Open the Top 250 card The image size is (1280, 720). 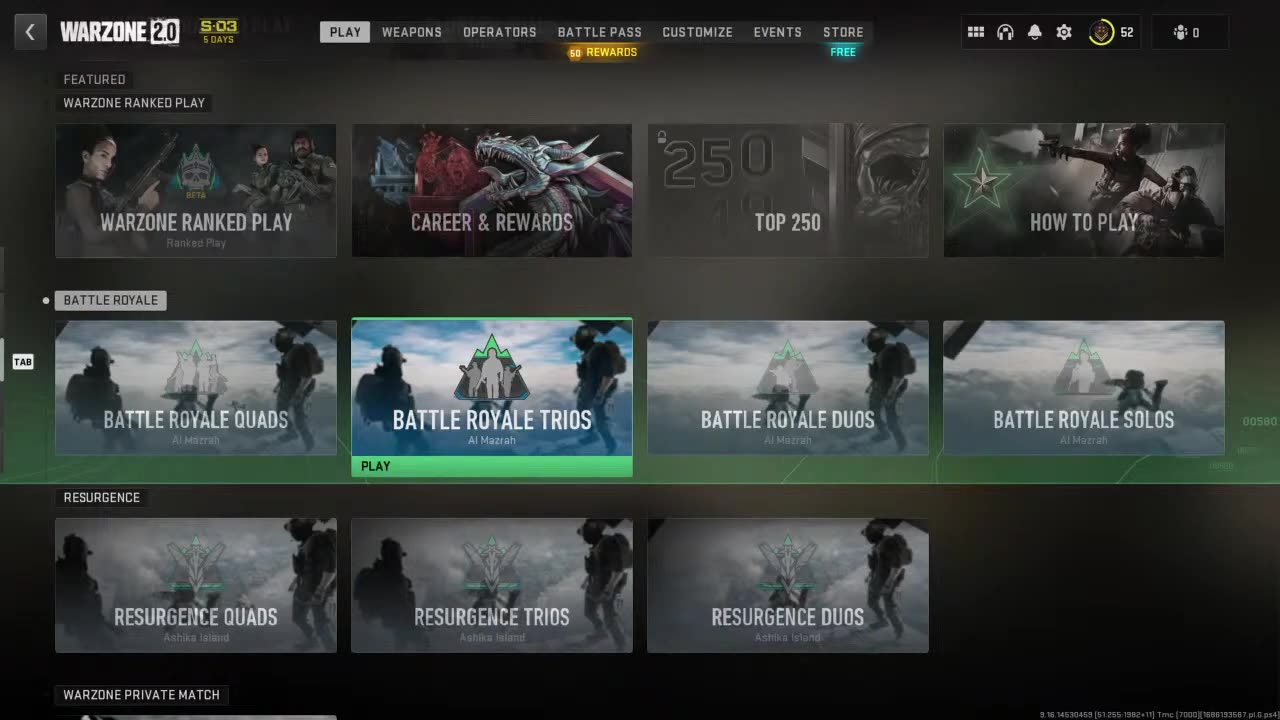[788, 190]
